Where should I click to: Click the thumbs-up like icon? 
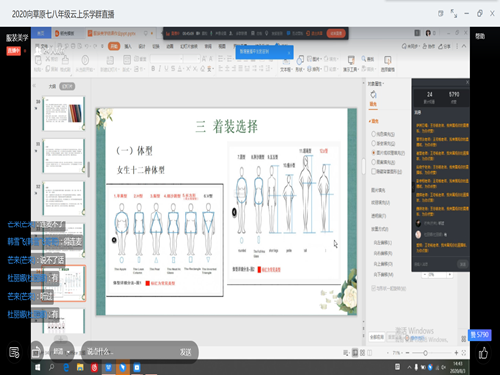(483, 353)
